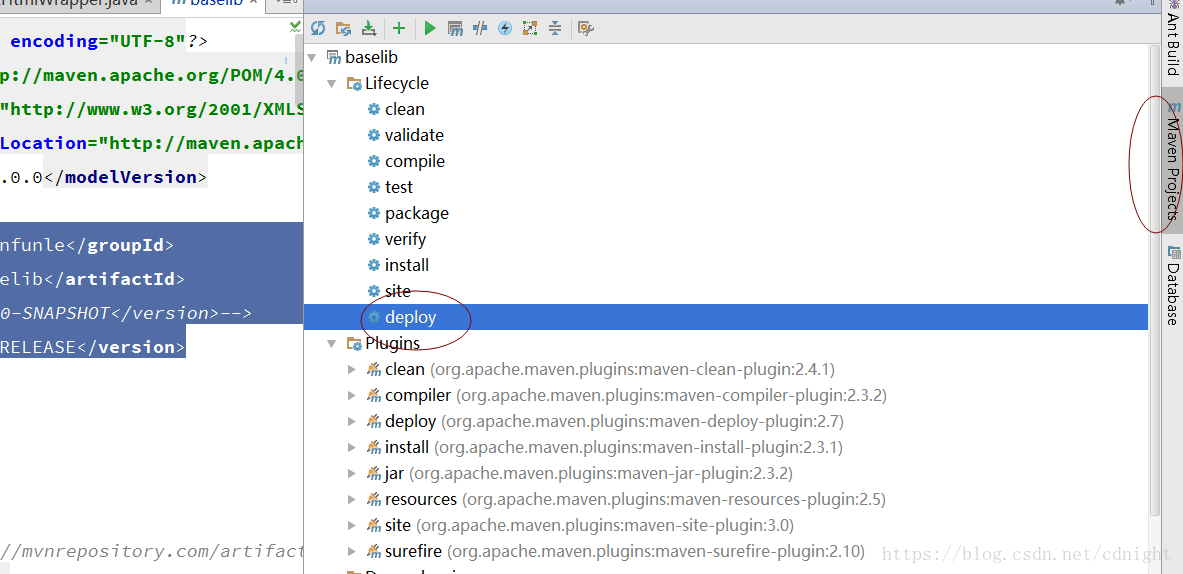
Task: Collapse the Lifecycle folder arrow
Action: click(x=332, y=83)
